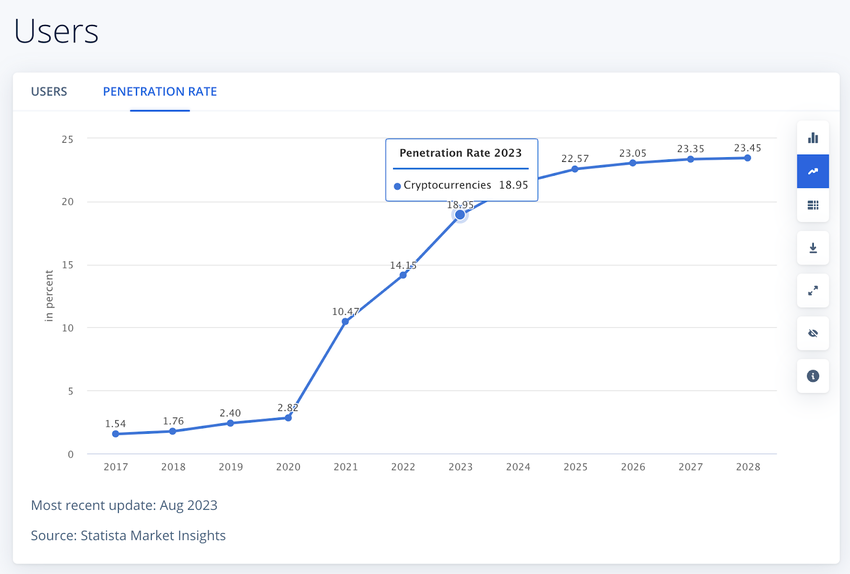Click the download chart icon

[812, 248]
